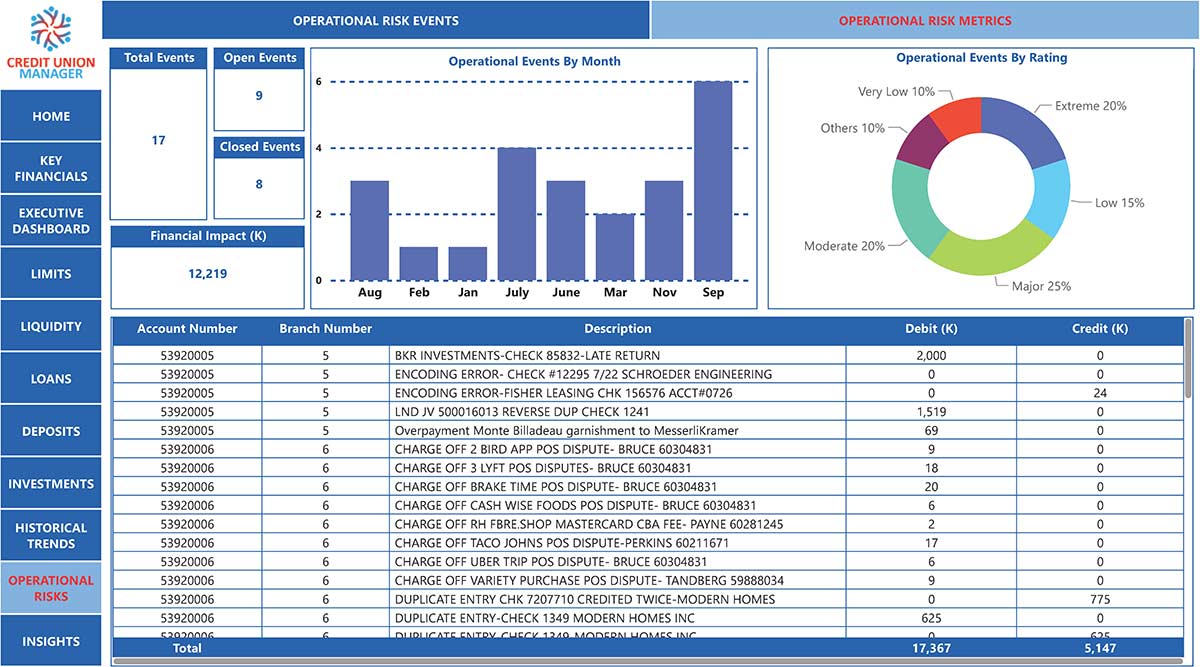1200x667 pixels.
Task: Sort by the Account Number column header
Action: pos(187,329)
